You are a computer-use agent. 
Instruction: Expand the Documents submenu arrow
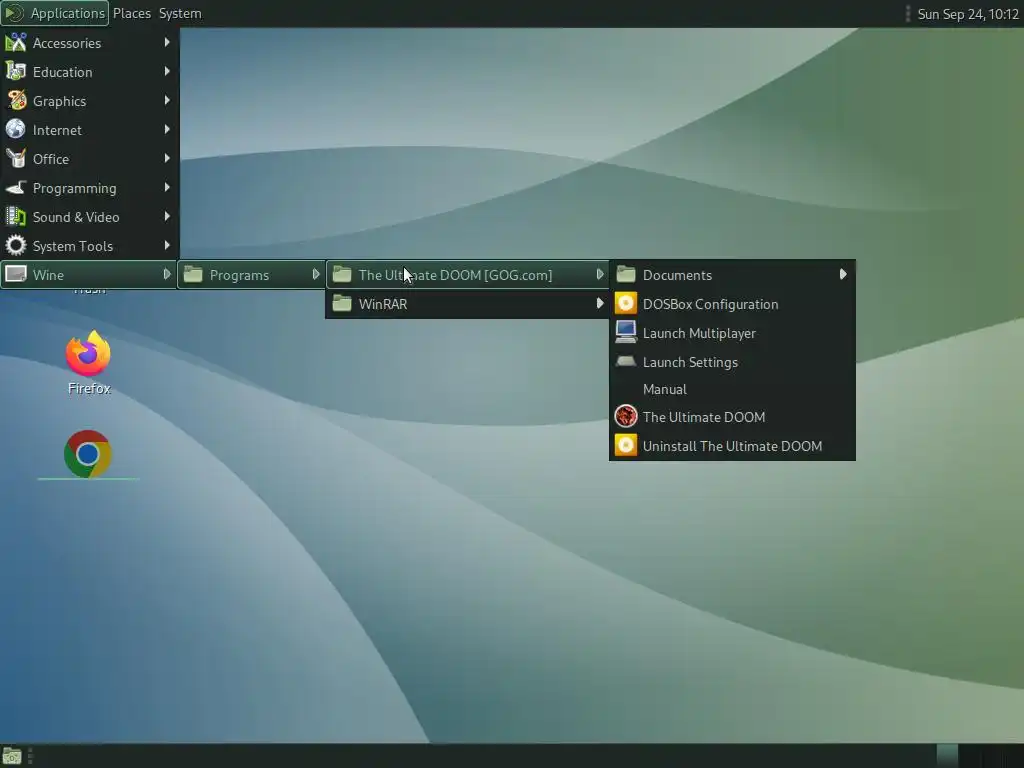pyautogui.click(x=843, y=274)
